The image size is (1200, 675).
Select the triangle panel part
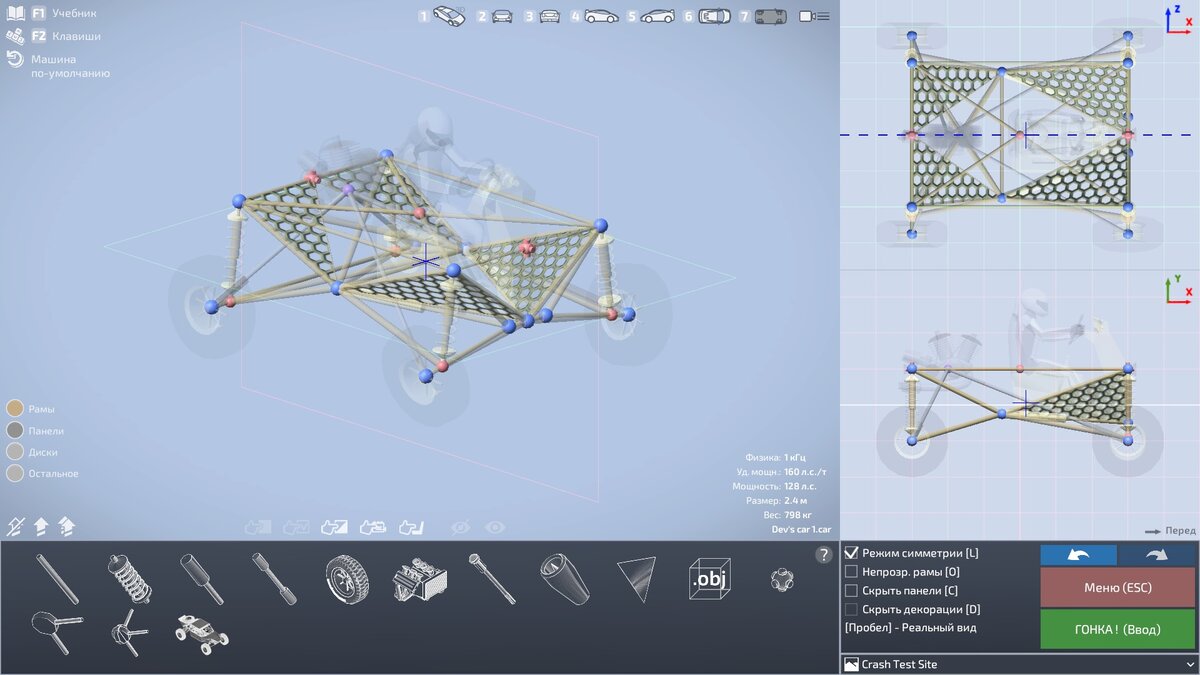click(x=637, y=579)
